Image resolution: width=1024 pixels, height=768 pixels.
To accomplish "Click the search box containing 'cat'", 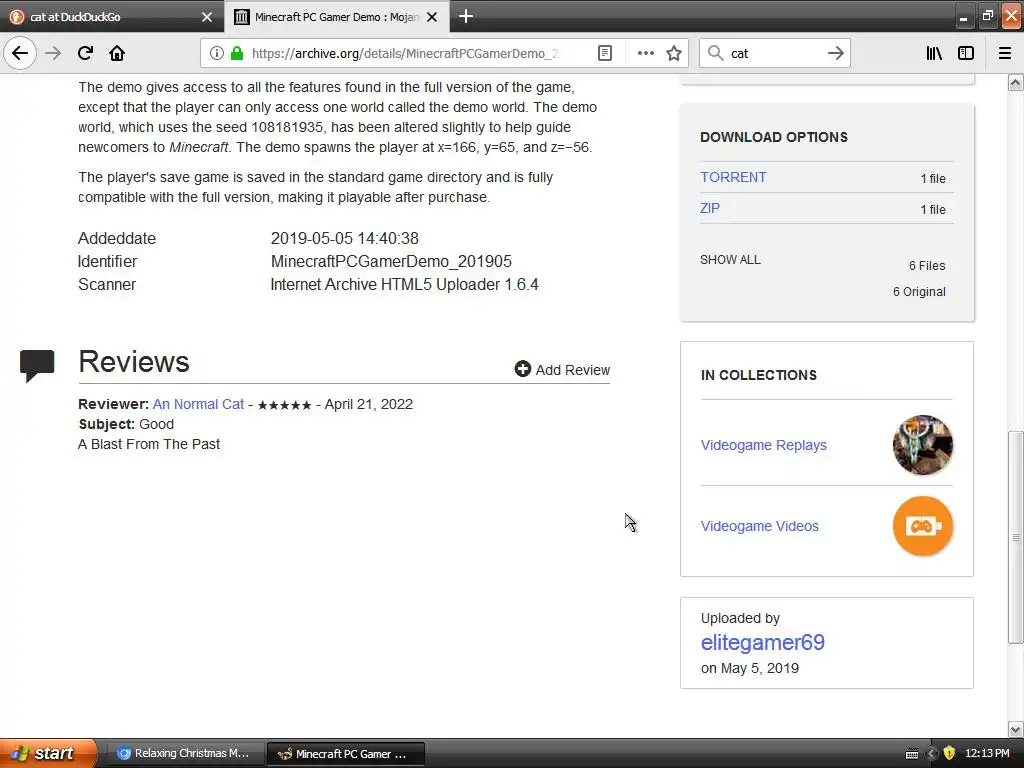I will click(775, 53).
